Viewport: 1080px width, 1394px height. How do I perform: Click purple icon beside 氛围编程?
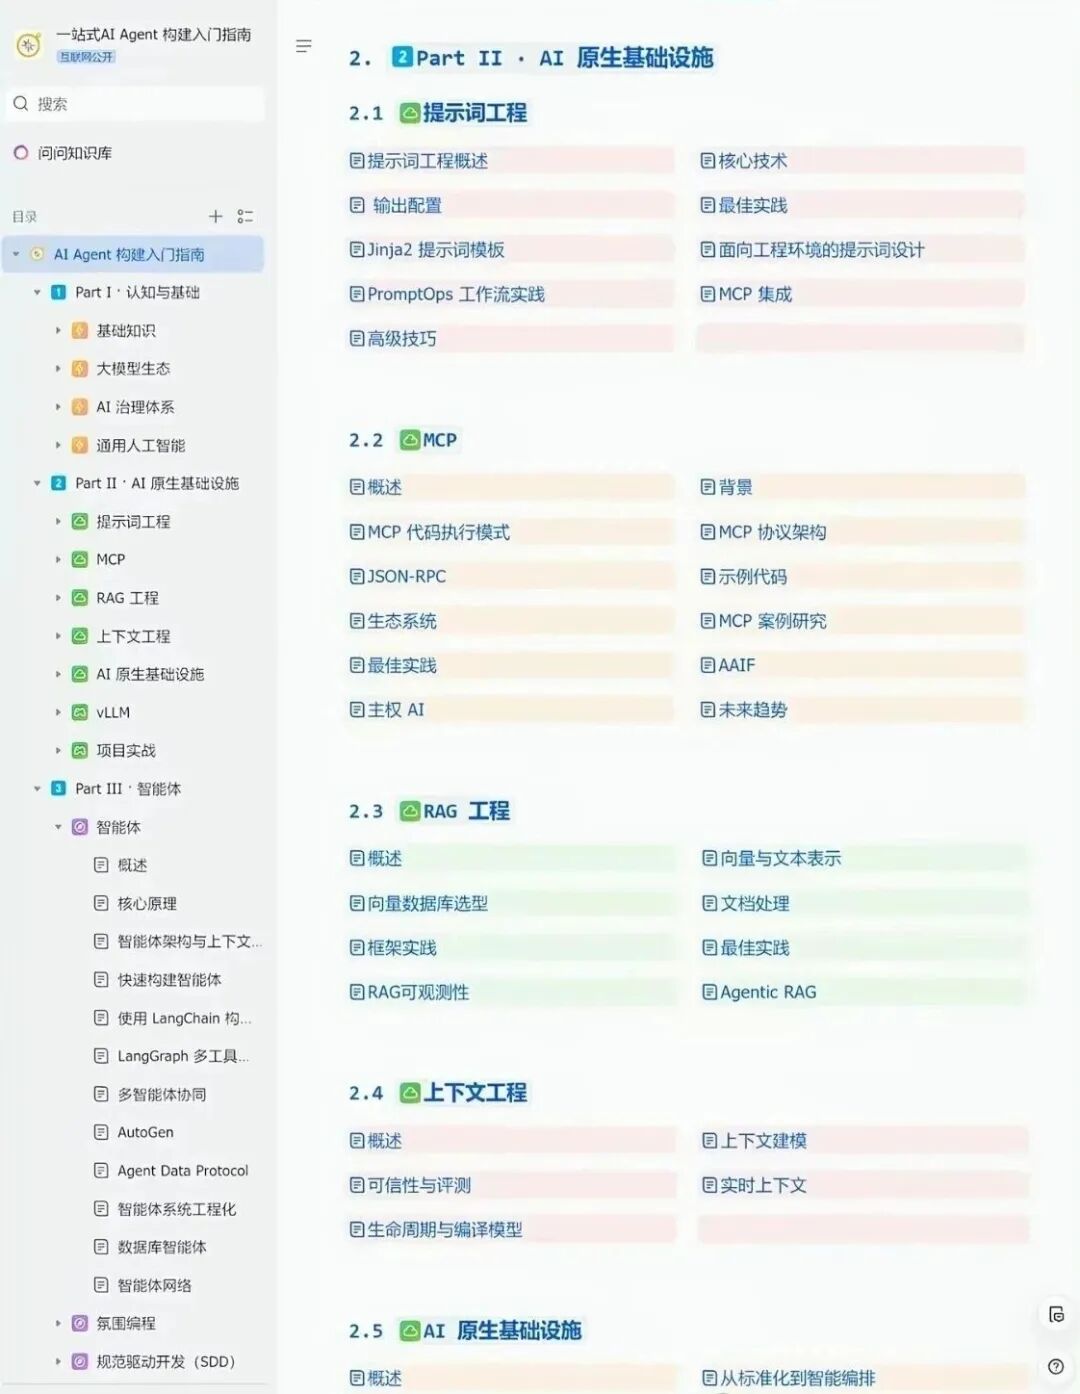80,1323
